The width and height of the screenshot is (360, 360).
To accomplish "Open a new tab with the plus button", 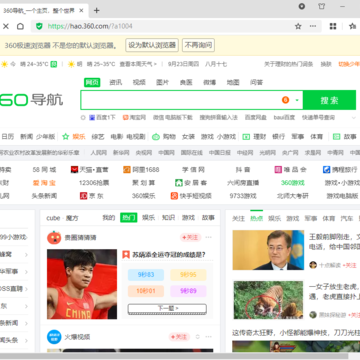I will (97, 10).
